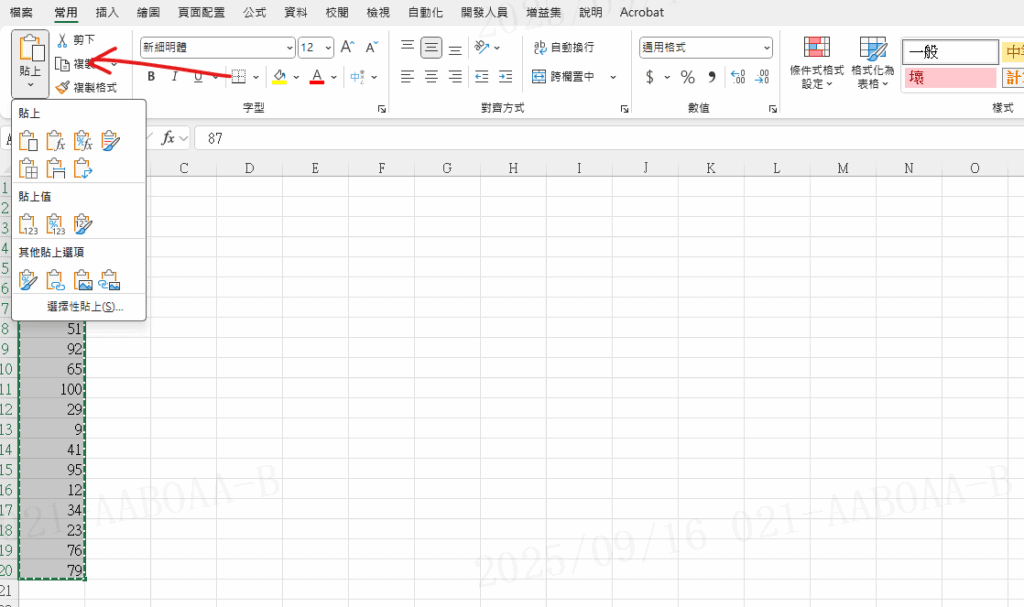Click the yellow fill color button

[279, 77]
